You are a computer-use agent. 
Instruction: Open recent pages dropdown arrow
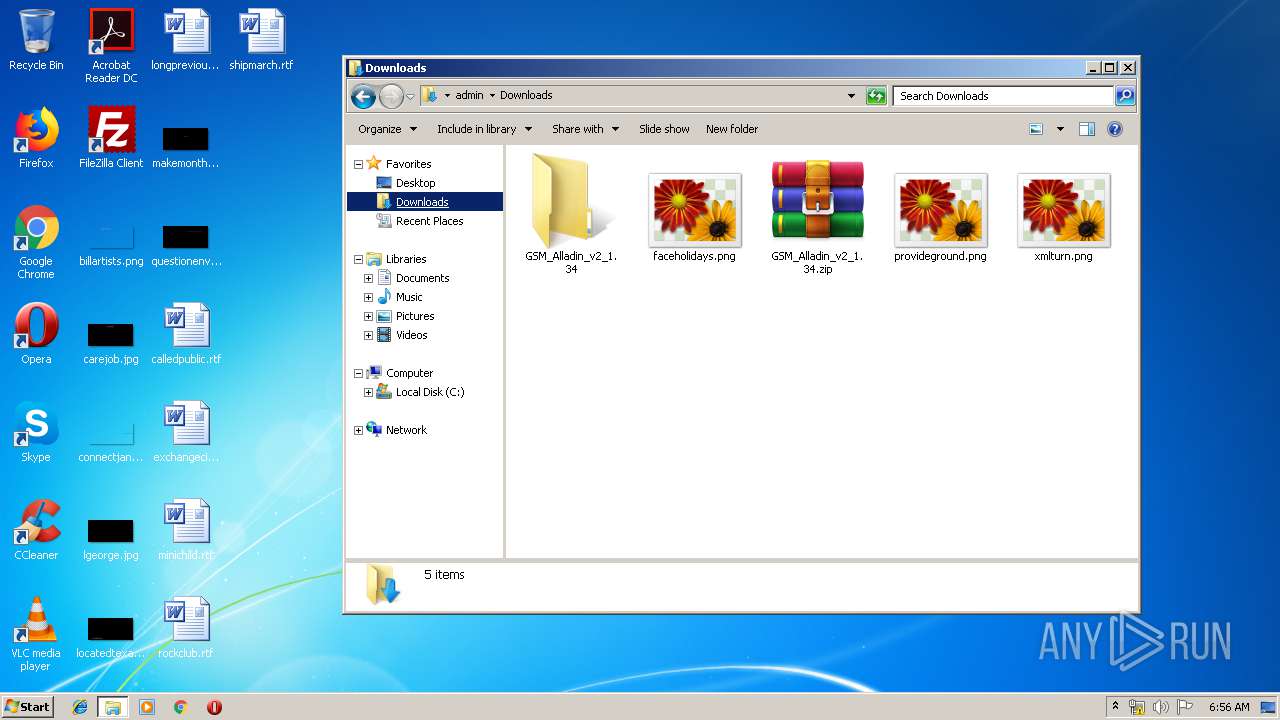(410, 97)
